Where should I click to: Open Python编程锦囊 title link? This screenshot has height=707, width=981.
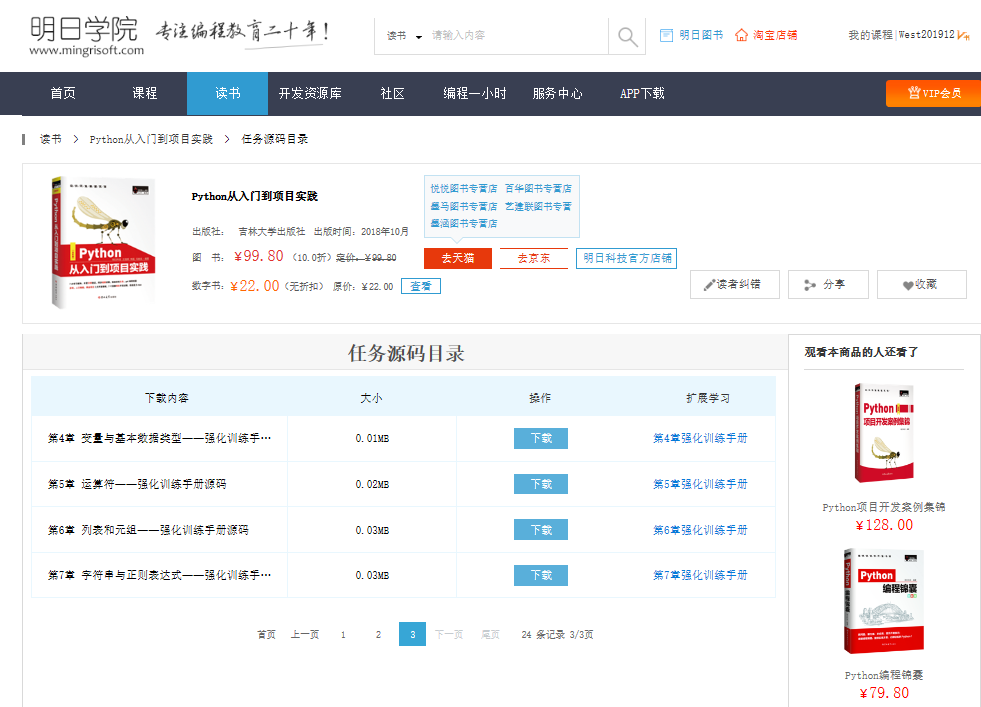tap(883, 675)
